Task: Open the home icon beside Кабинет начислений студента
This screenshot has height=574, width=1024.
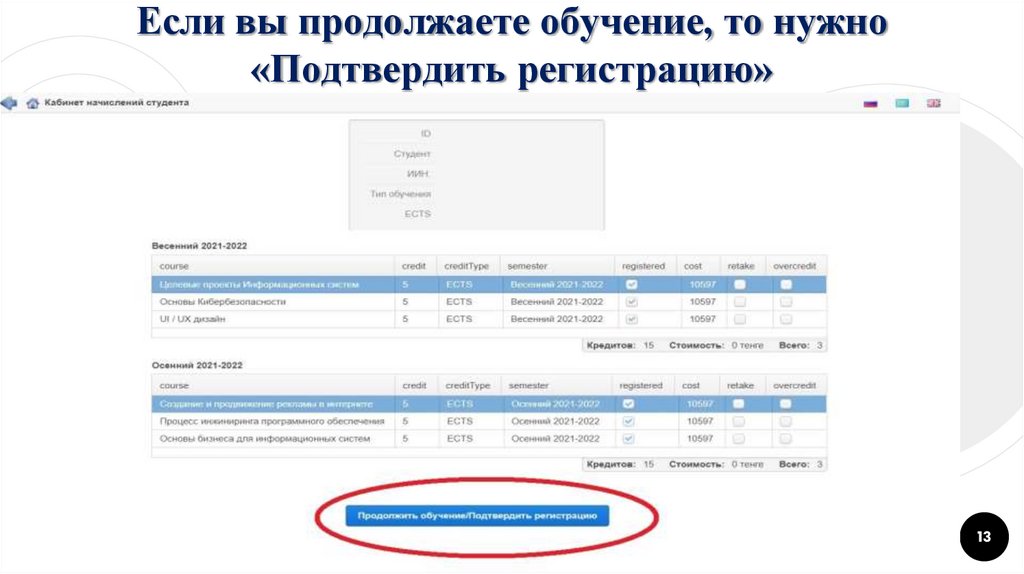Action: (x=32, y=103)
